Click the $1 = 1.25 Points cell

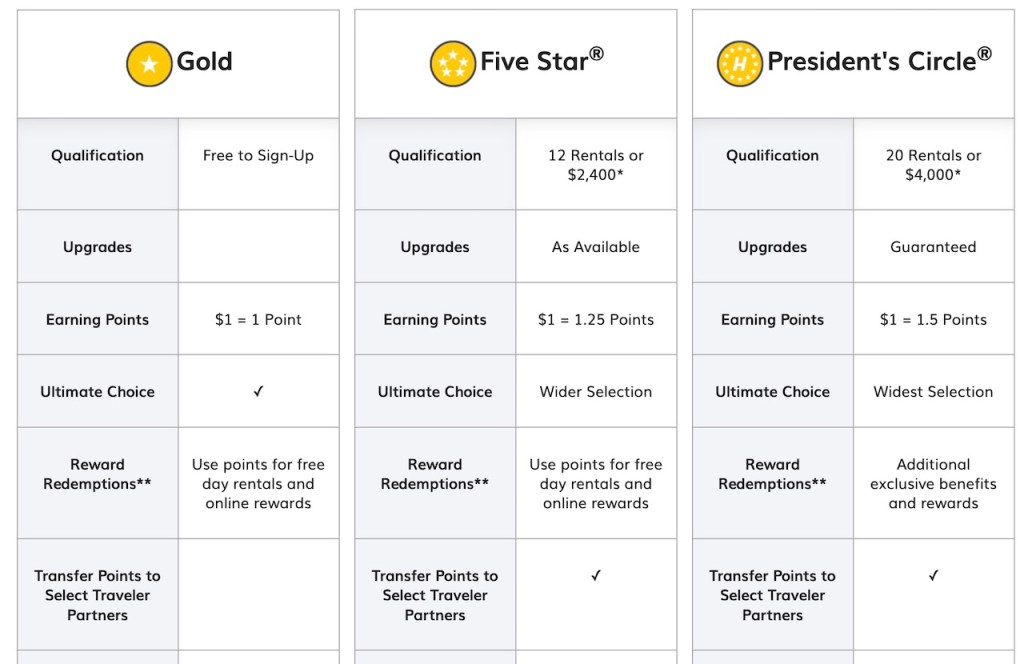click(596, 320)
